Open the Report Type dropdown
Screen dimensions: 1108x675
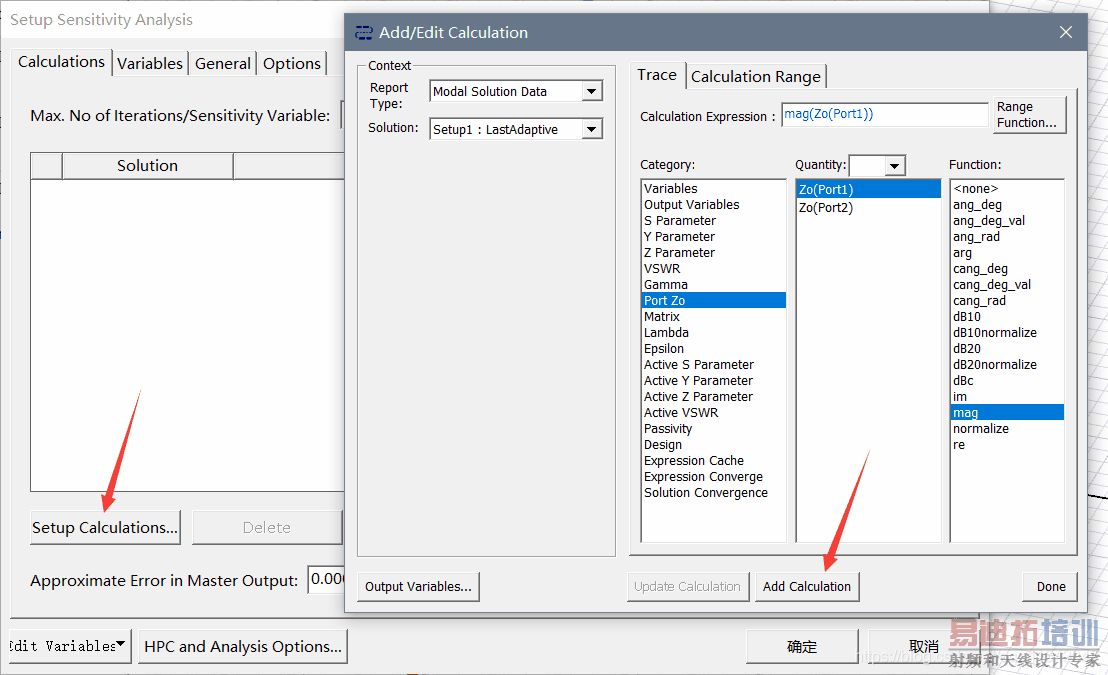pyautogui.click(x=591, y=91)
